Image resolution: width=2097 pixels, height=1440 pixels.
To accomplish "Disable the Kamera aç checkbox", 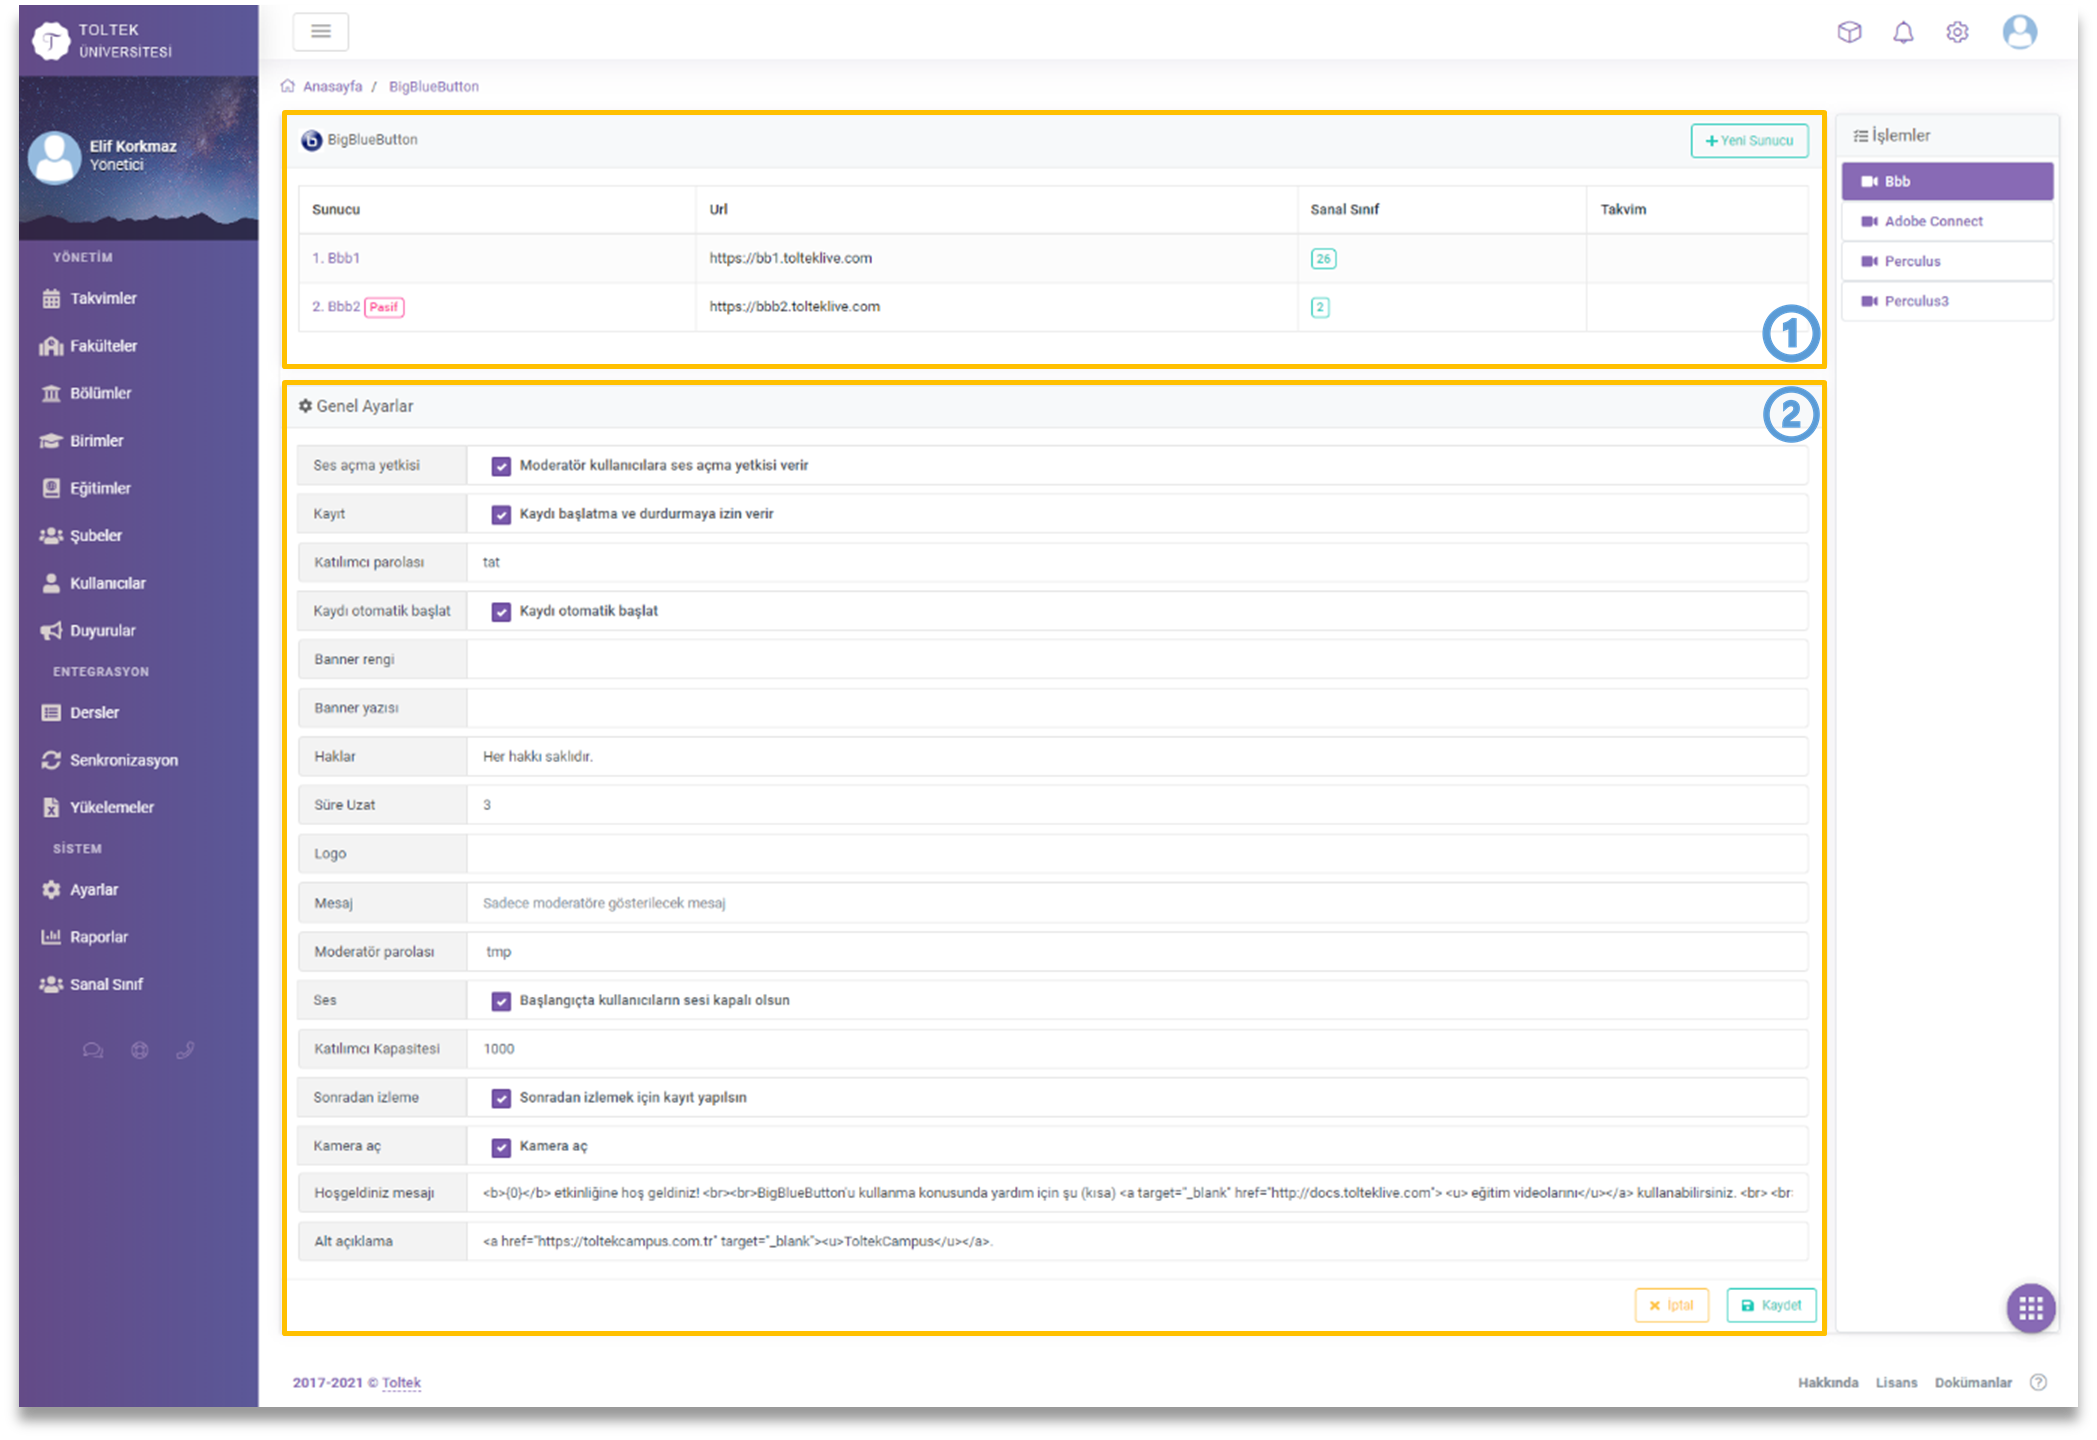I will [501, 1147].
